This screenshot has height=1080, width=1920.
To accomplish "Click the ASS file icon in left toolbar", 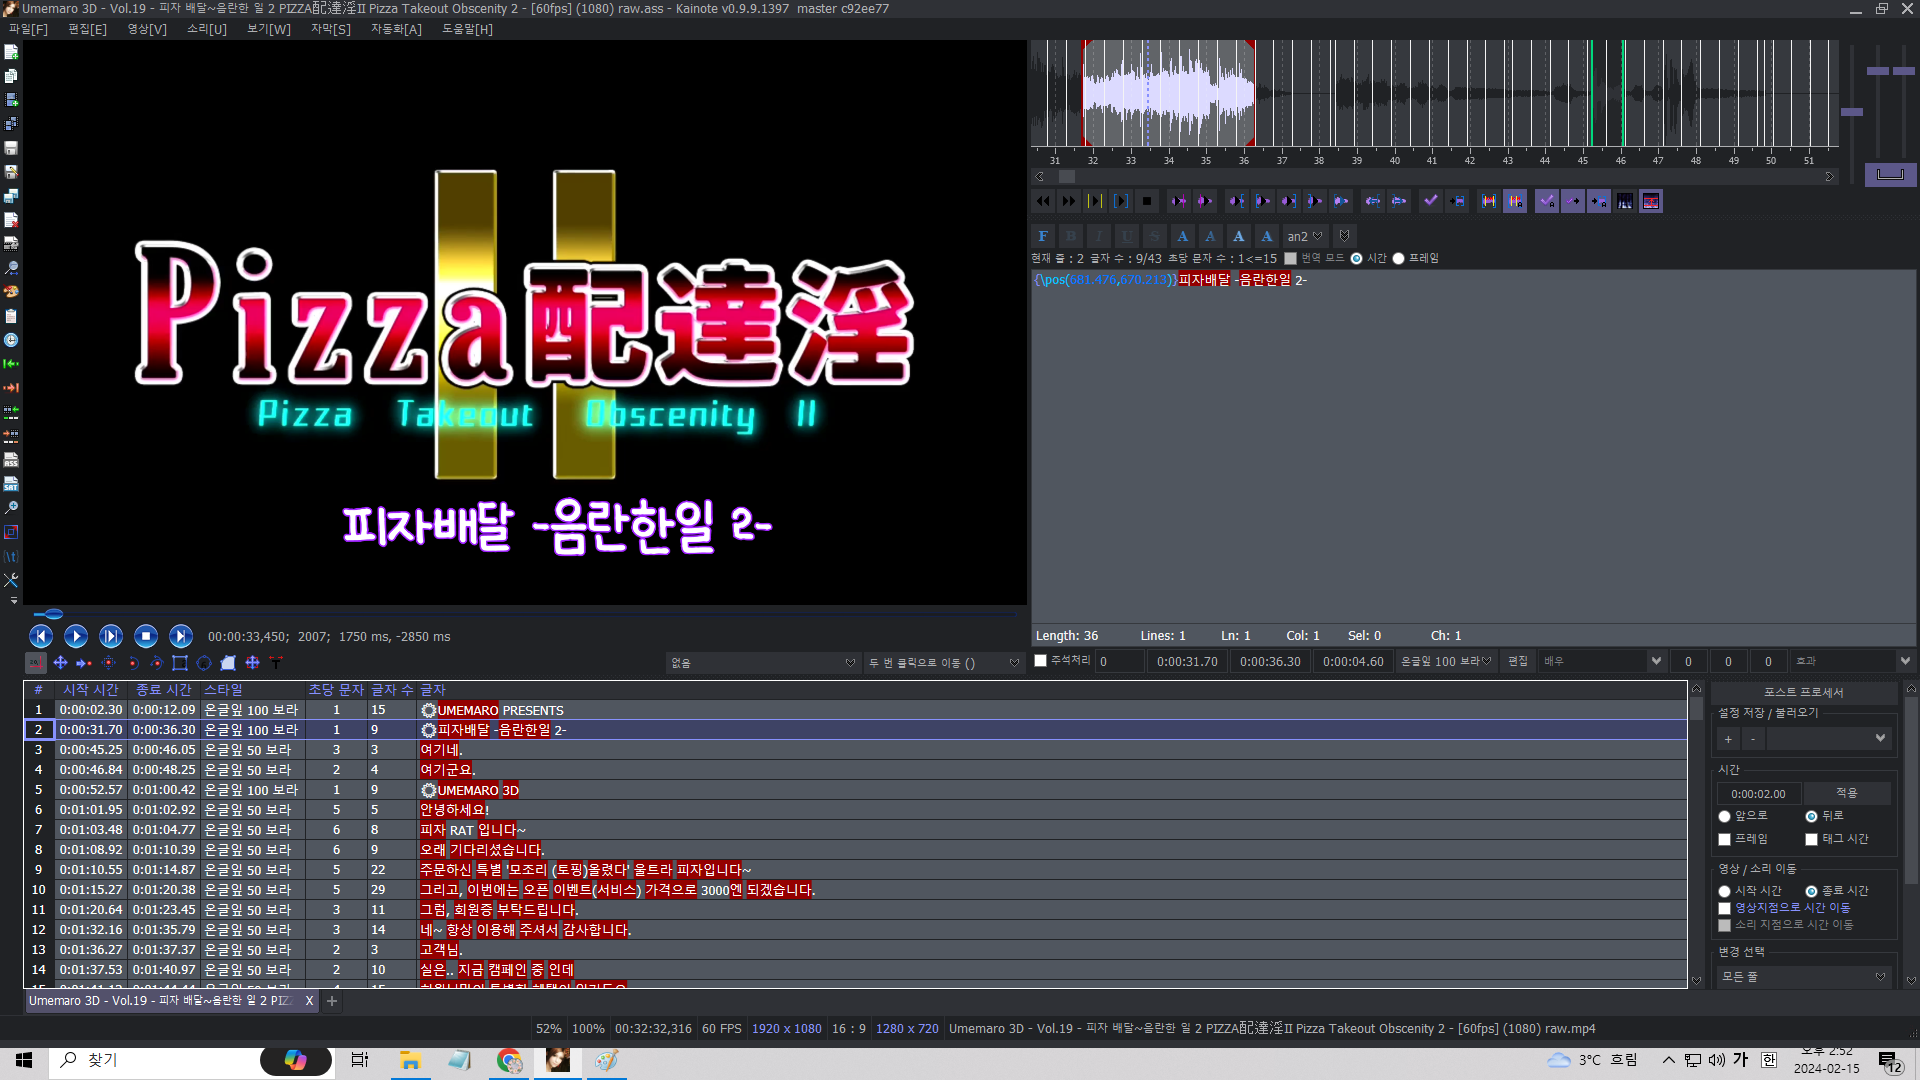I will click(x=11, y=460).
